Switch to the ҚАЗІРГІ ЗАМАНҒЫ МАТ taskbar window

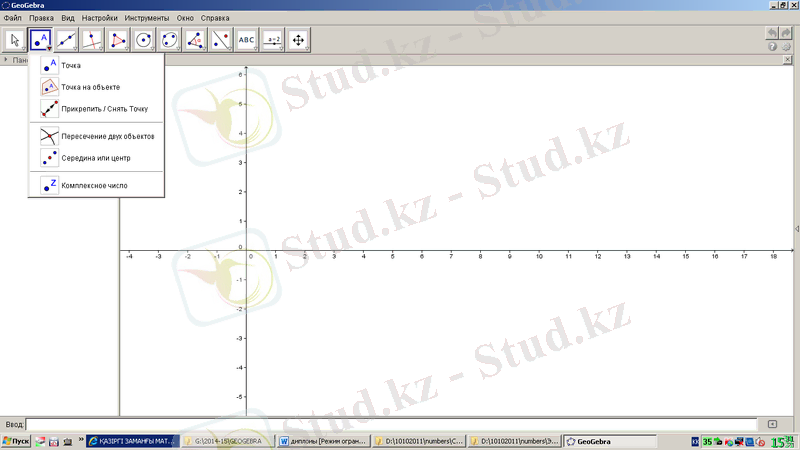click(x=132, y=441)
